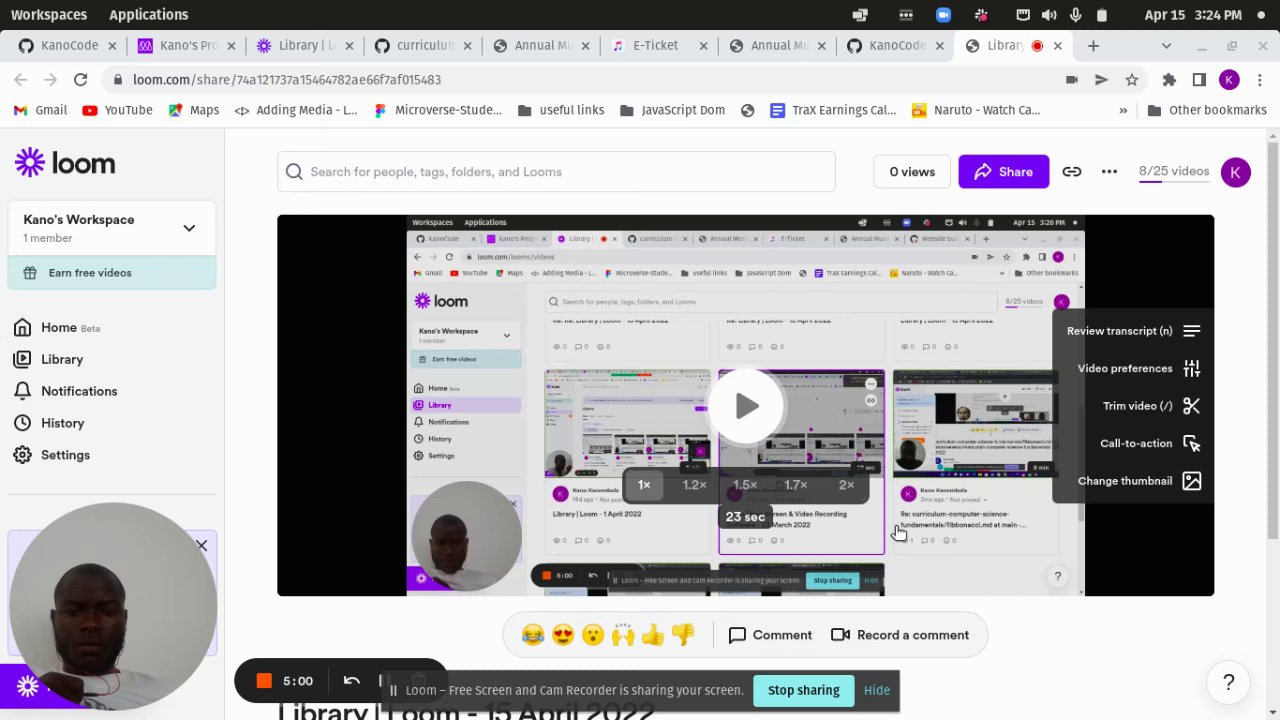Stop recording with red square button
The width and height of the screenshot is (1280, 720).
pos(264,681)
